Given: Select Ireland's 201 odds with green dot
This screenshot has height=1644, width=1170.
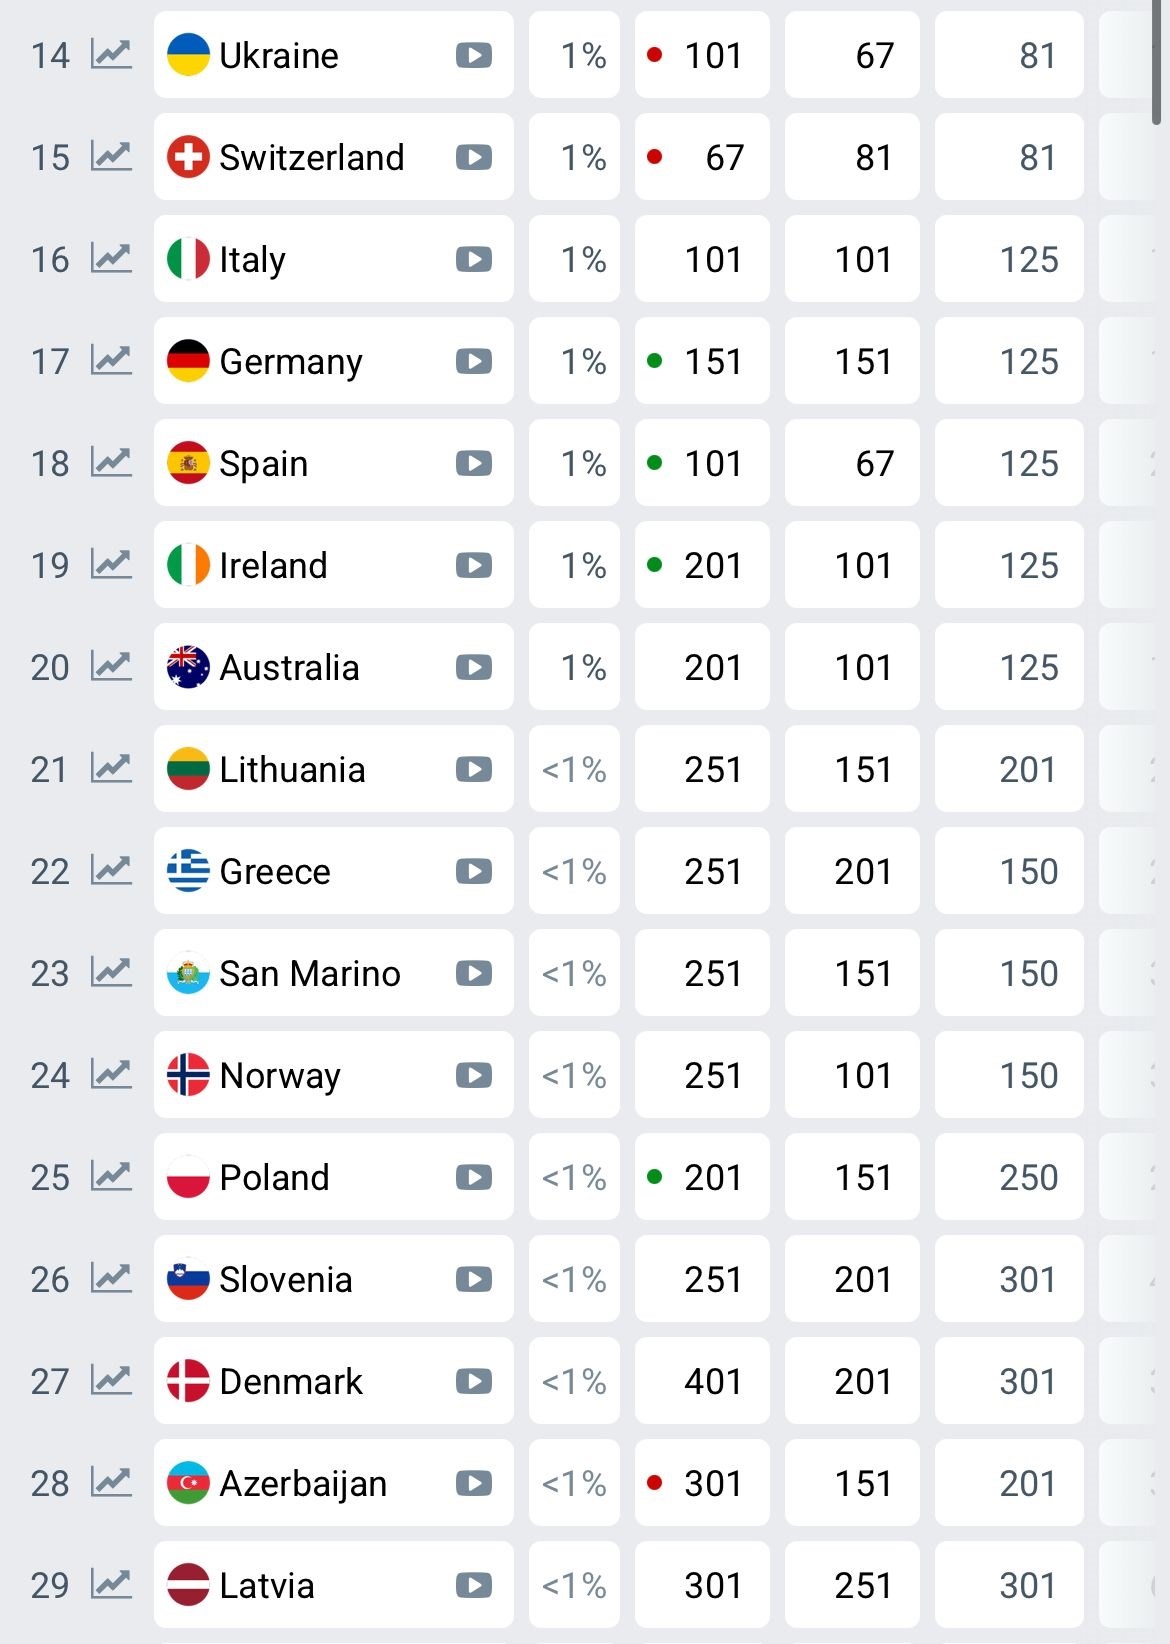Looking at the screenshot, I should coord(702,565).
